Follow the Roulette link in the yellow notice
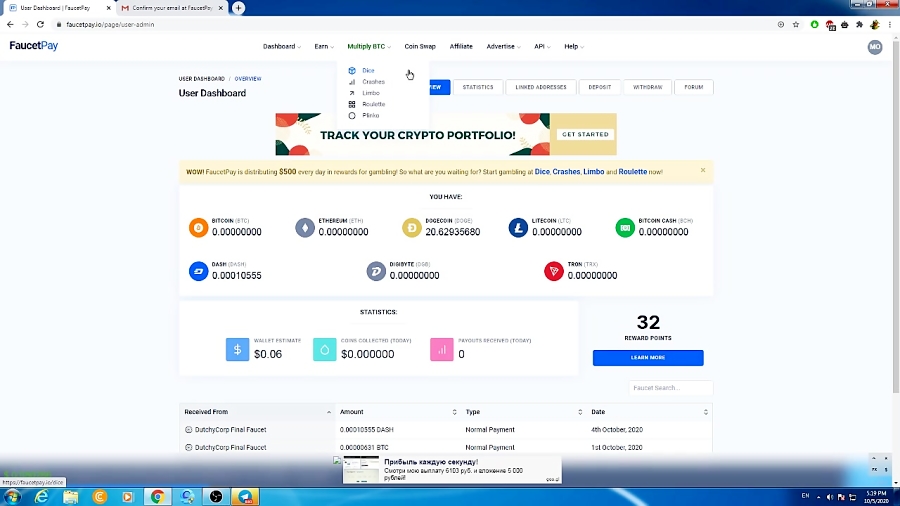This screenshot has width=900, height=506. (x=633, y=172)
